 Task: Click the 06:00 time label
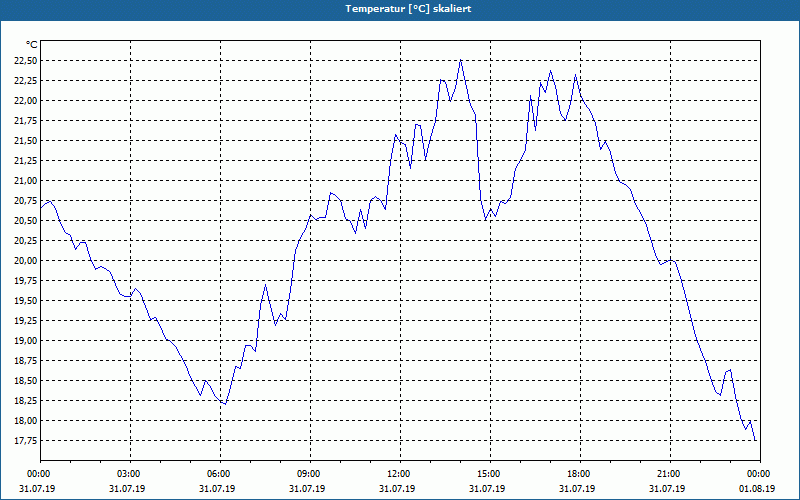pos(217,474)
